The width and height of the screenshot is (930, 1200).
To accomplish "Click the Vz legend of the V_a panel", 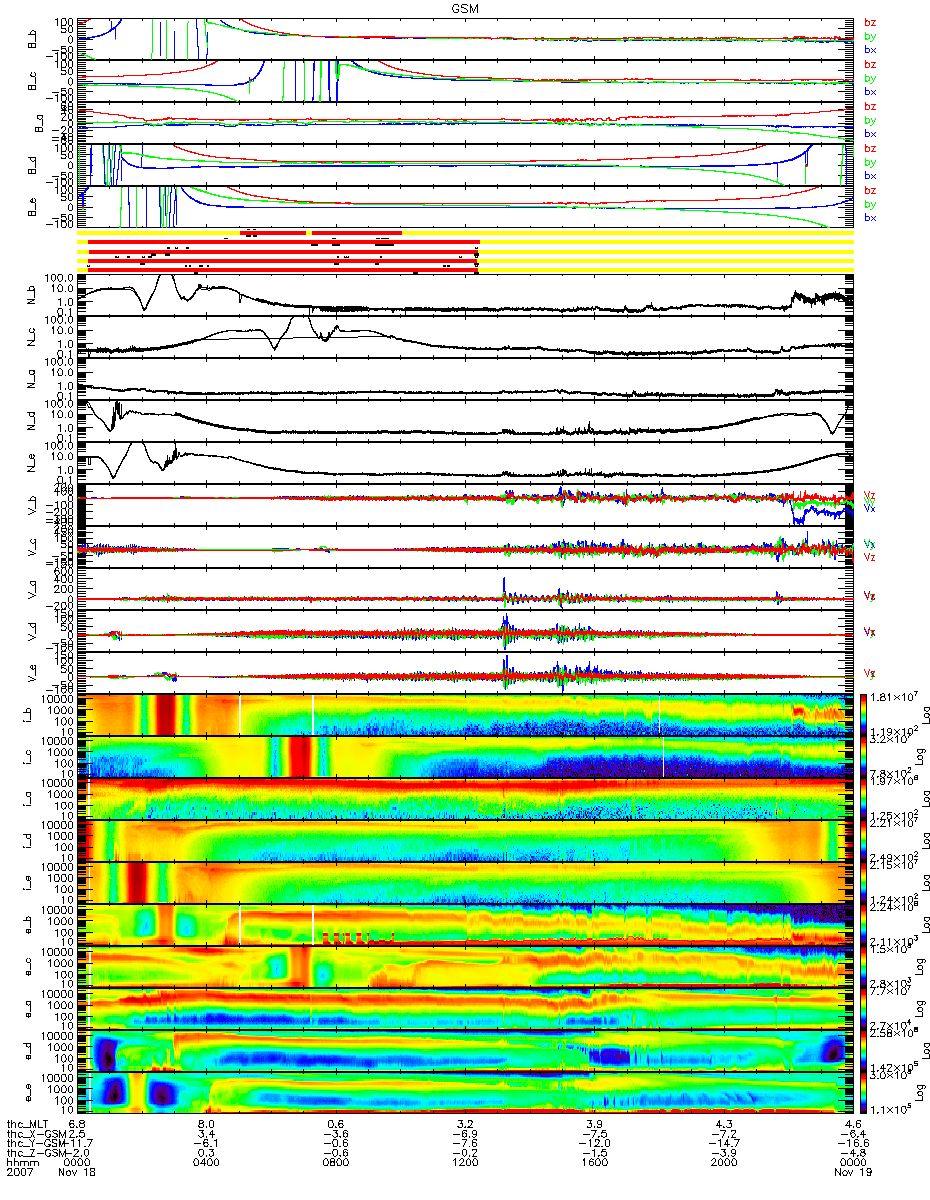I will click(870, 596).
